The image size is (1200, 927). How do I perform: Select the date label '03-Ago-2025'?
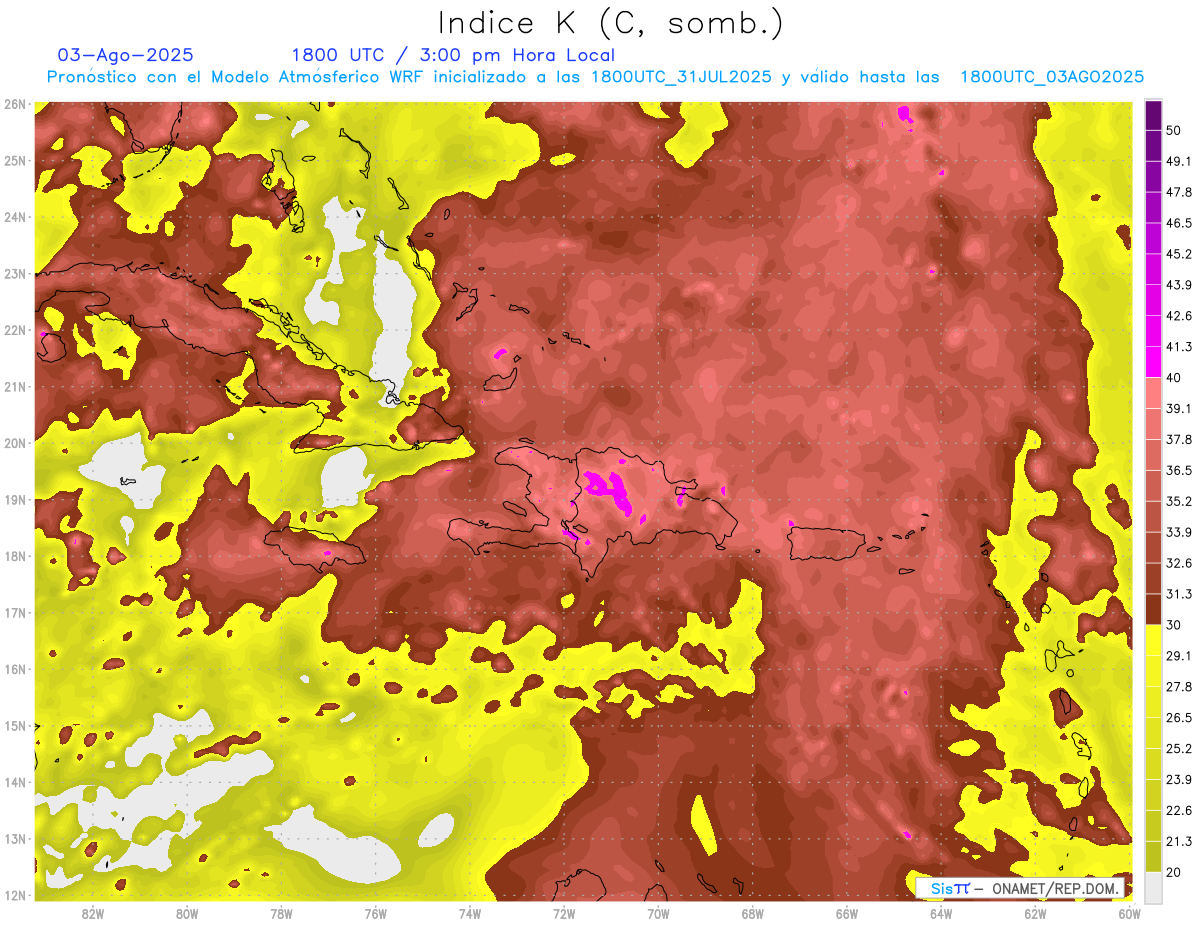(126, 55)
